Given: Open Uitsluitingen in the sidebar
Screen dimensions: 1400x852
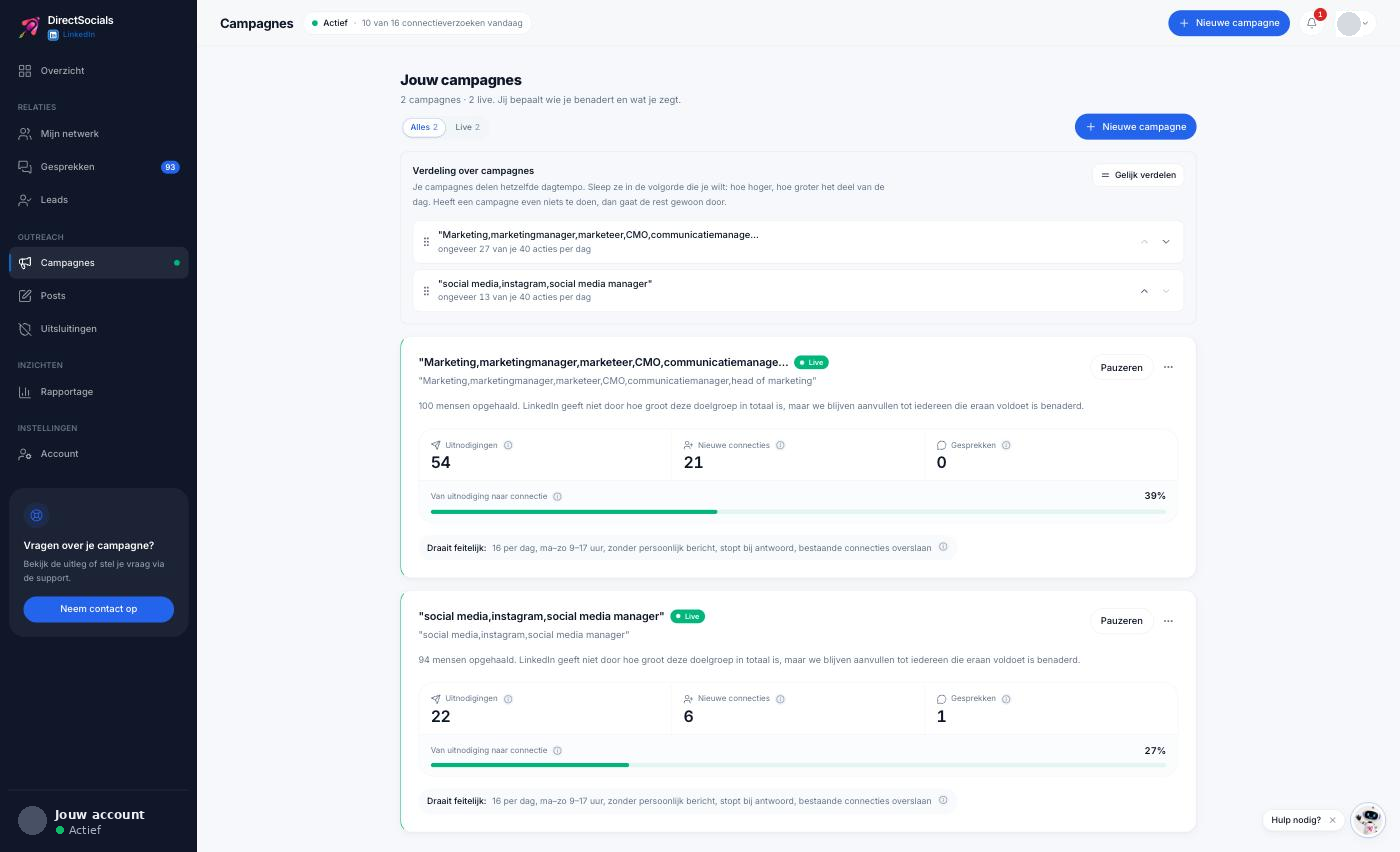Looking at the screenshot, I should 98,329.
